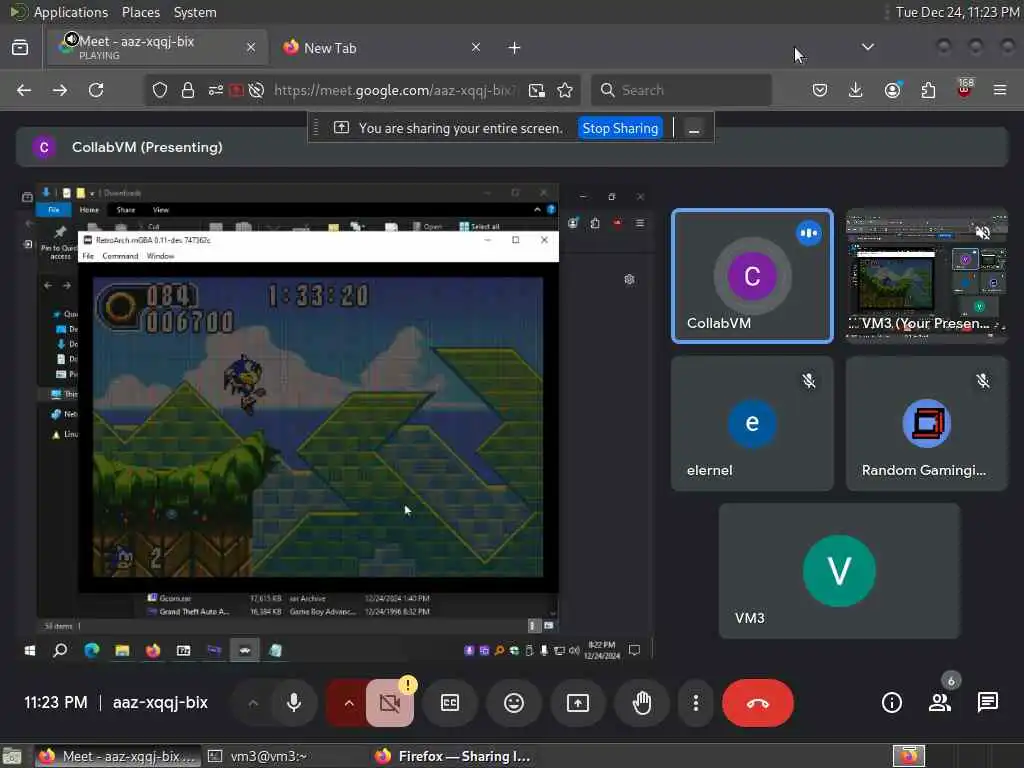The image size is (1024, 768).
Task: Close the New Tab tab
Action: tap(476, 47)
